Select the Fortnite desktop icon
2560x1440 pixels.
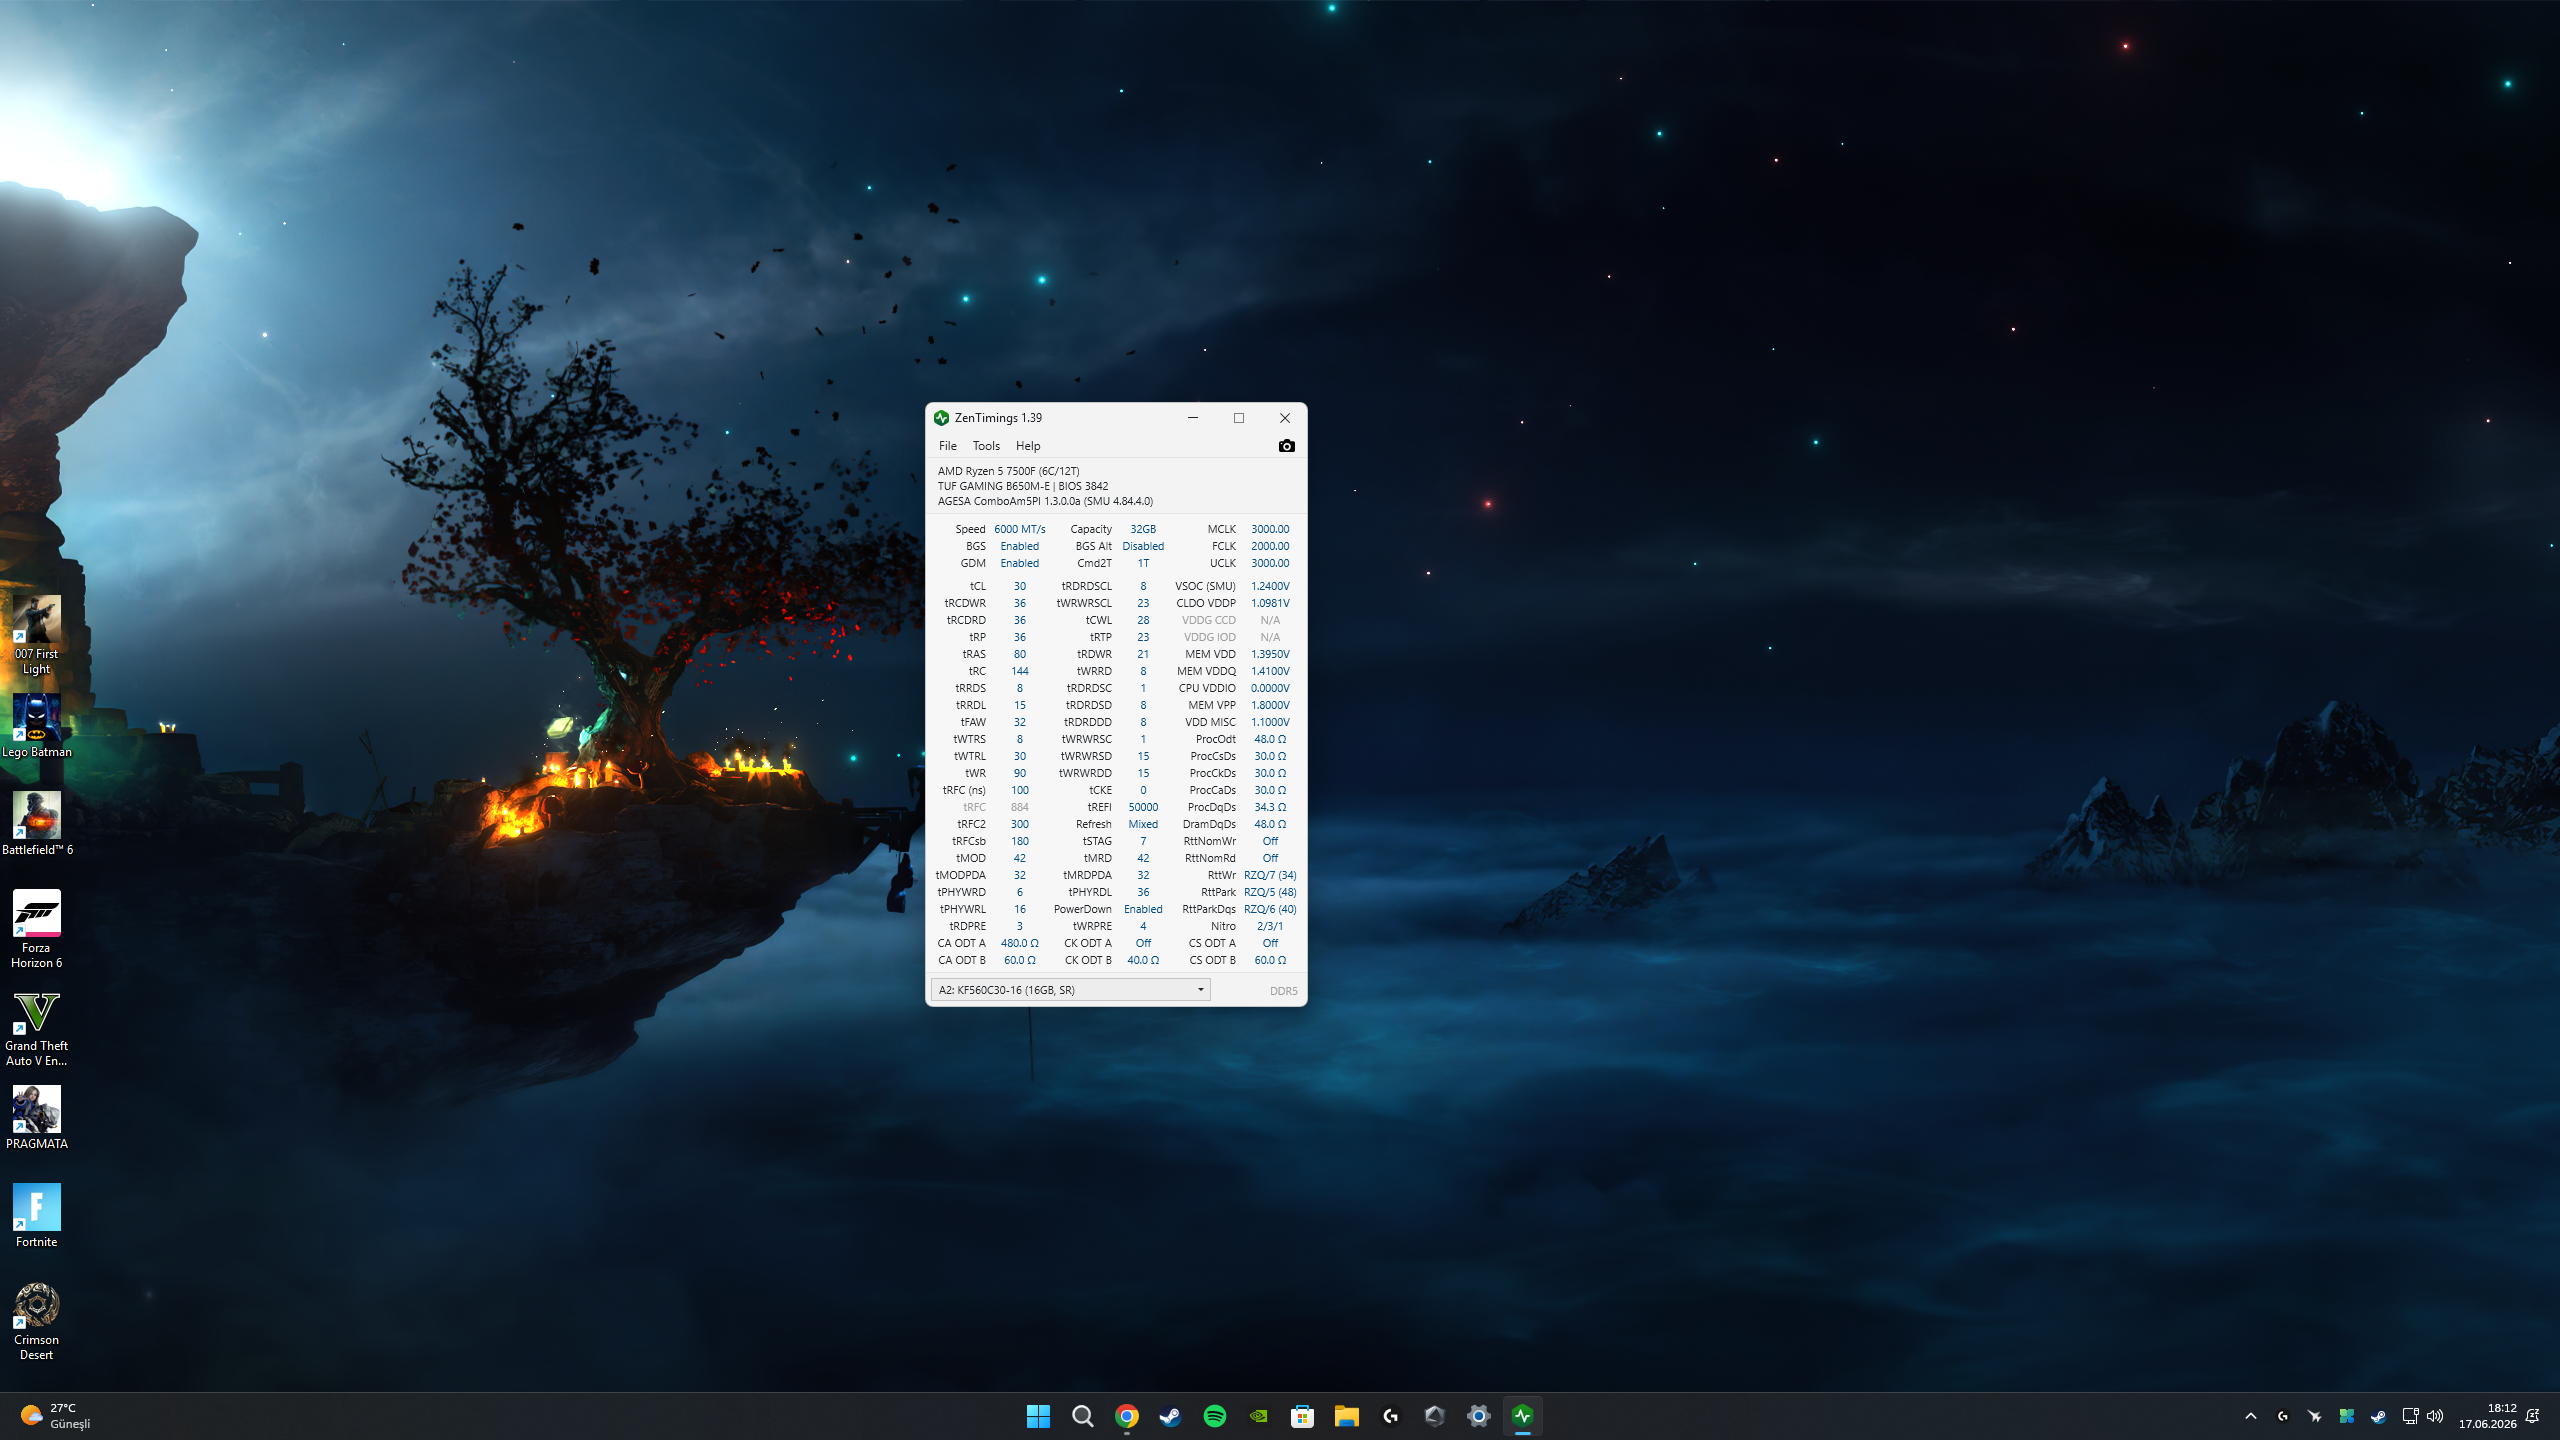[37, 1215]
